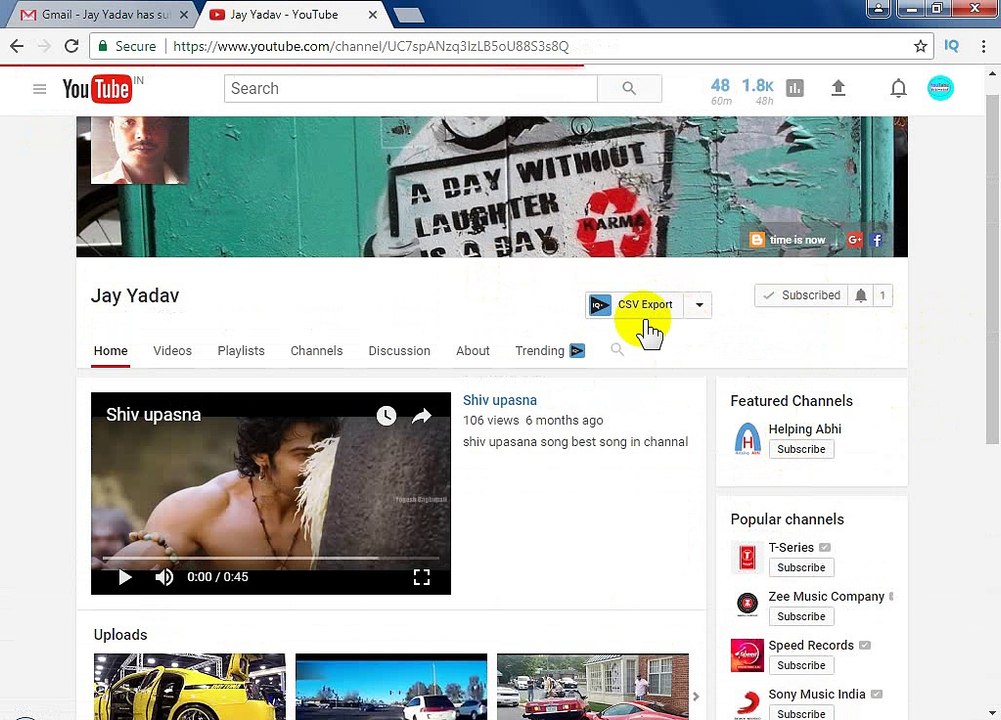
Task: Open vidIQ bar chart stats icon
Action: [795, 88]
